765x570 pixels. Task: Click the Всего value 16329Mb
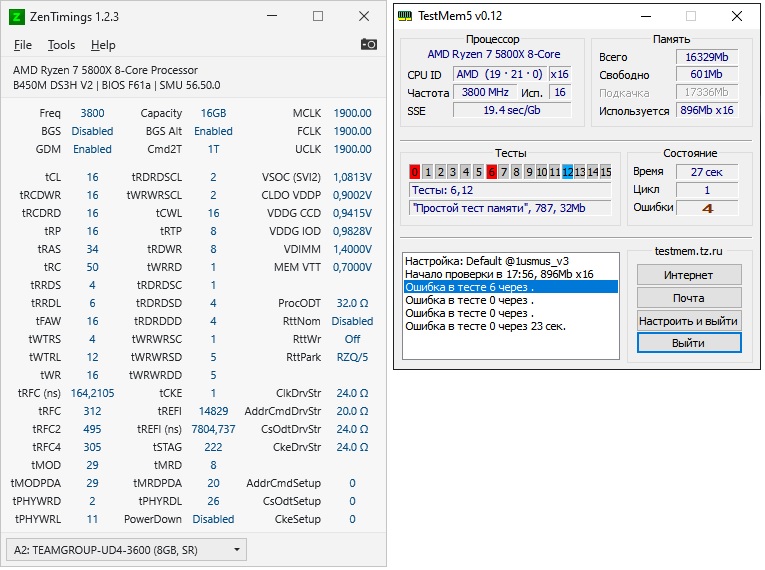(x=707, y=57)
